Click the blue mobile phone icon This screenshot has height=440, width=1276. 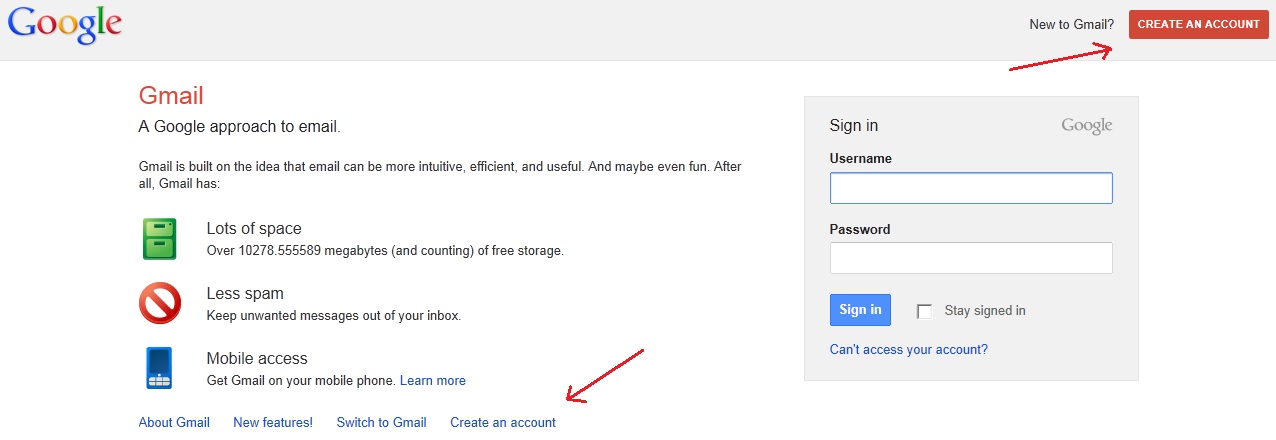[160, 368]
